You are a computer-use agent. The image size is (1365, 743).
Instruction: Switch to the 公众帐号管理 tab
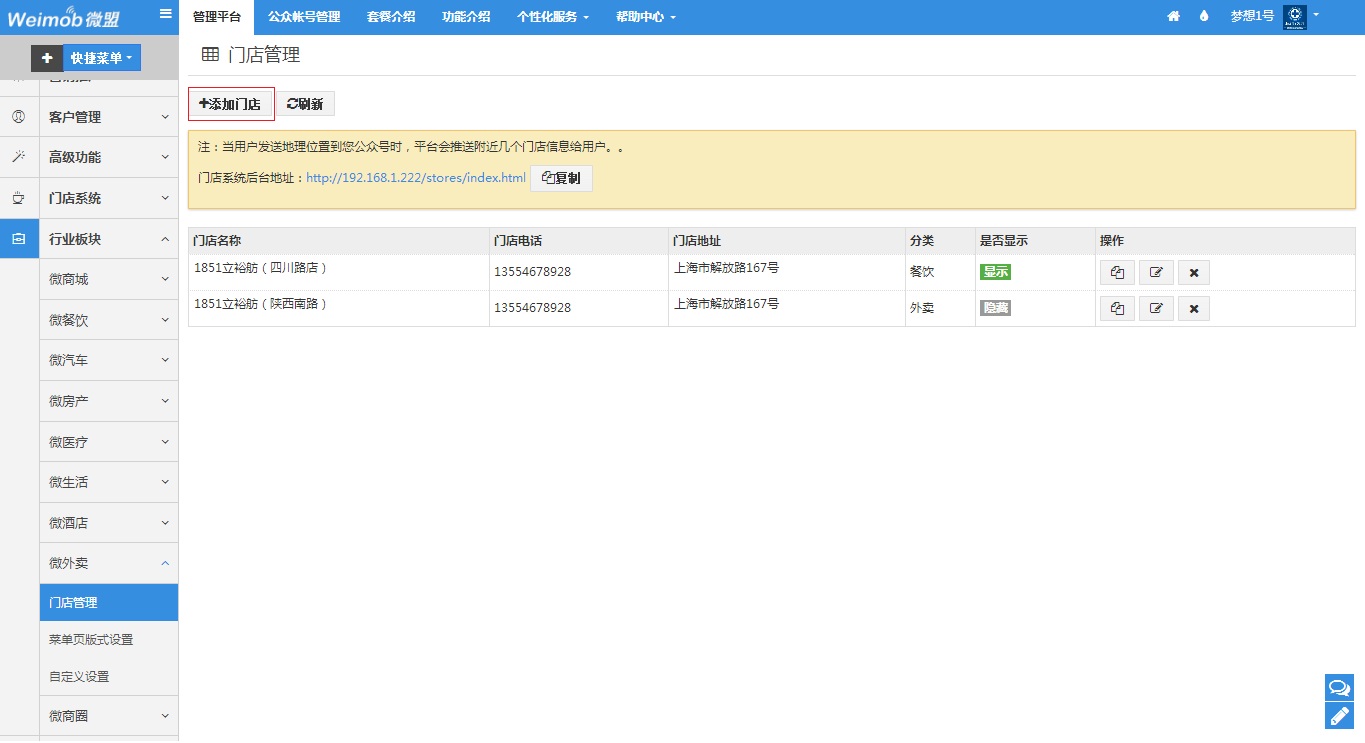(x=304, y=17)
